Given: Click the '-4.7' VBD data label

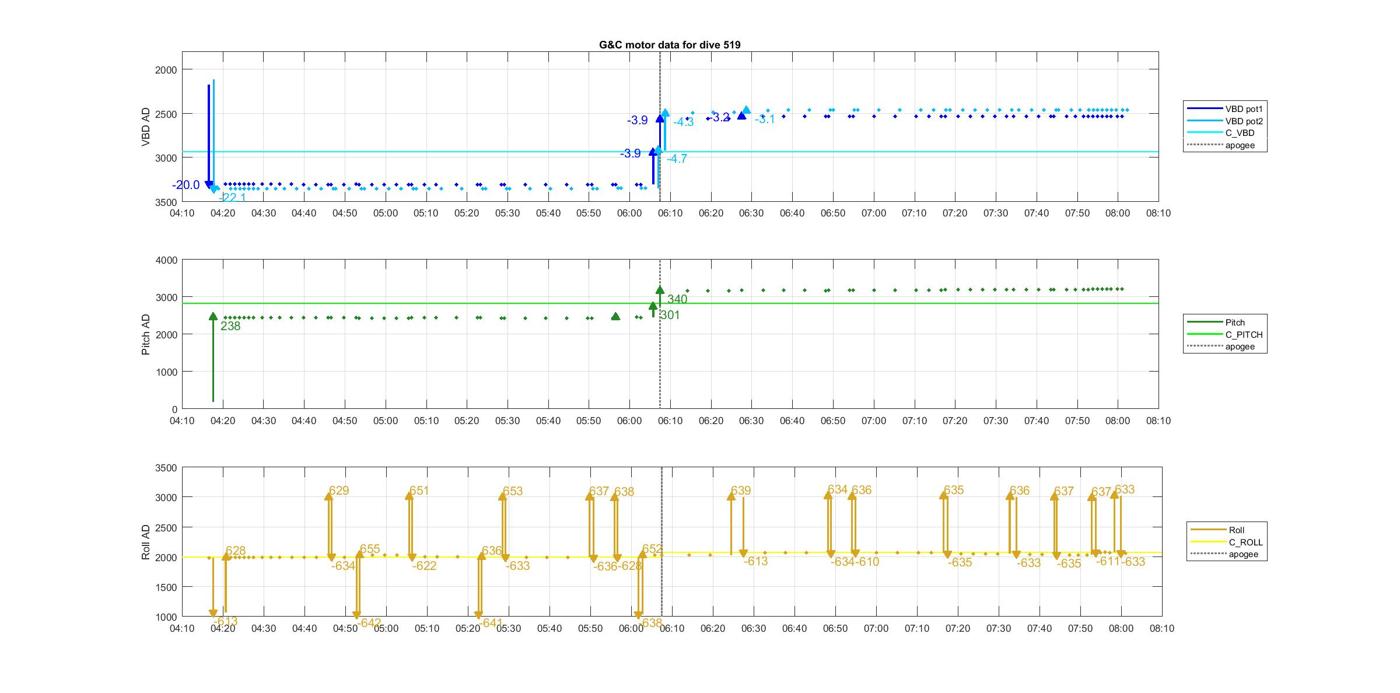Looking at the screenshot, I should click(677, 159).
